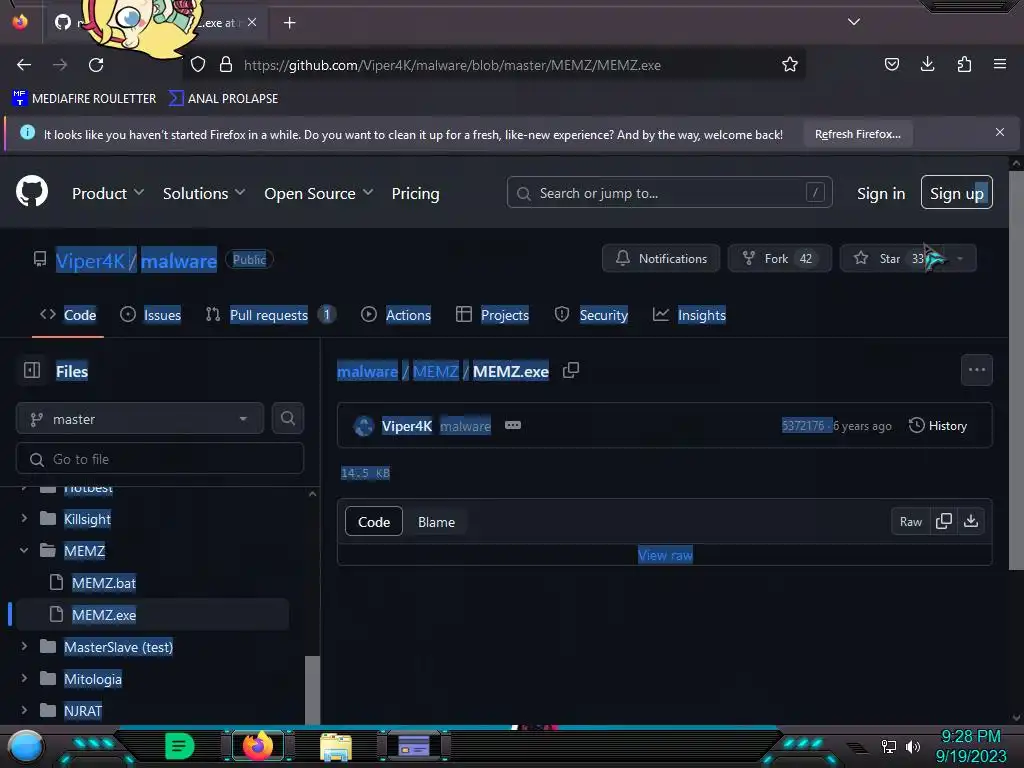Switch to Blame view
This screenshot has width=1024, height=768.
(436, 522)
